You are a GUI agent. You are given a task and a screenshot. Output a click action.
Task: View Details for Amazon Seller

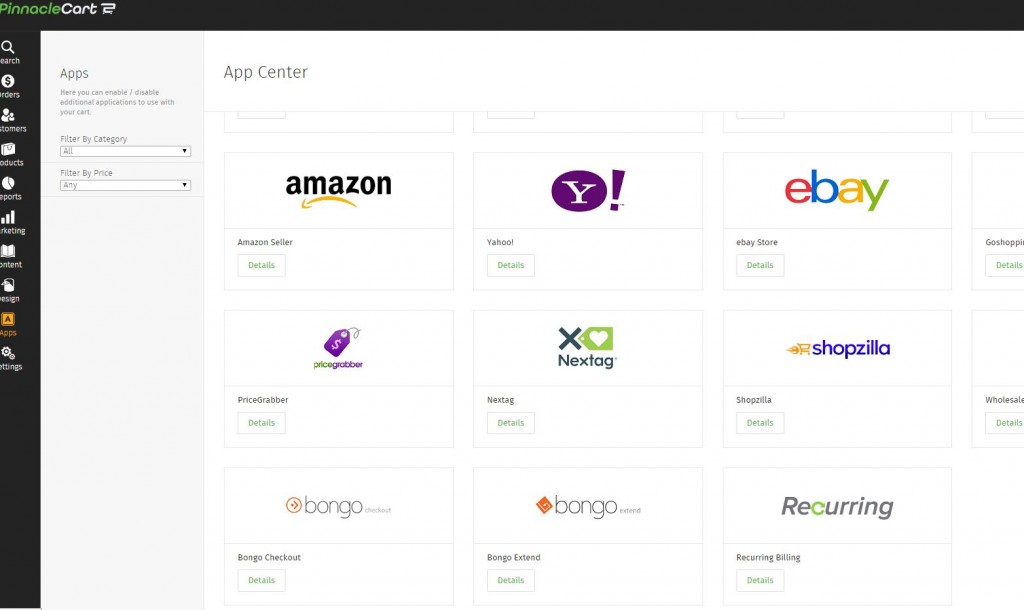coord(261,265)
